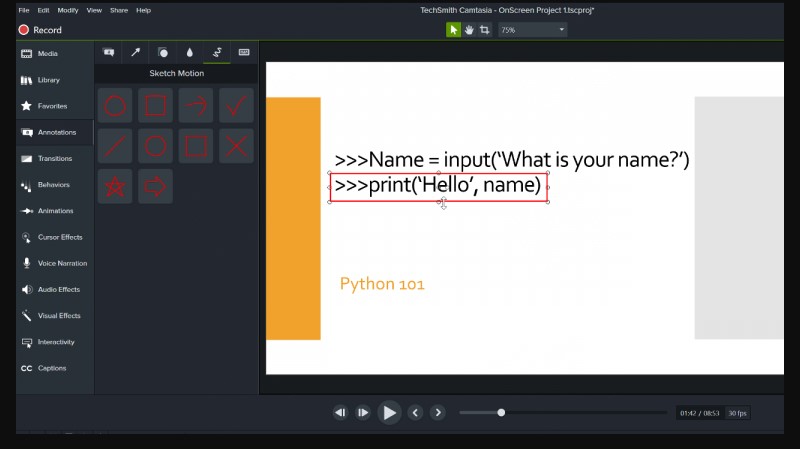Choose the outlined right arrow sketch shape
Screen dimensions: 800x449
(x=155, y=186)
